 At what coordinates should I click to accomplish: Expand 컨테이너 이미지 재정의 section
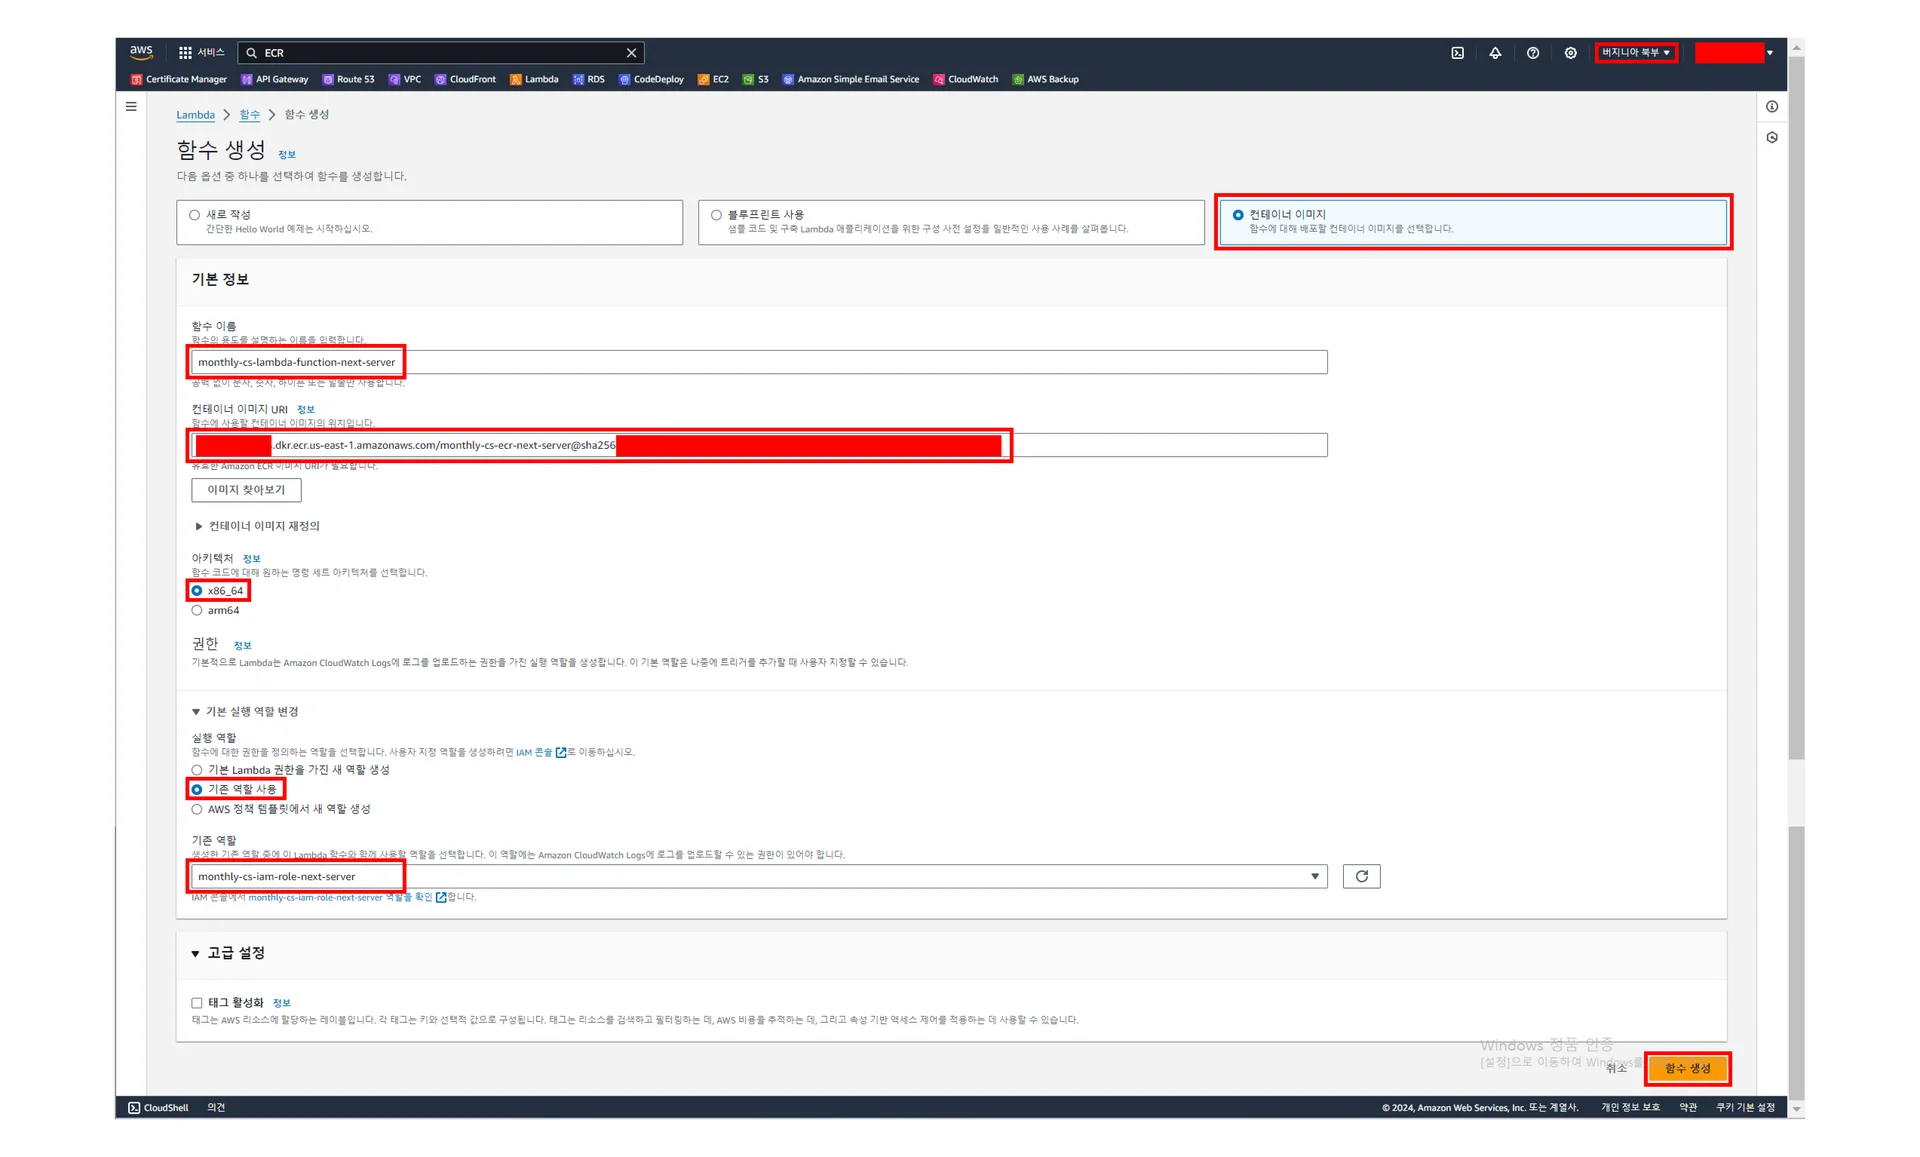coord(199,526)
